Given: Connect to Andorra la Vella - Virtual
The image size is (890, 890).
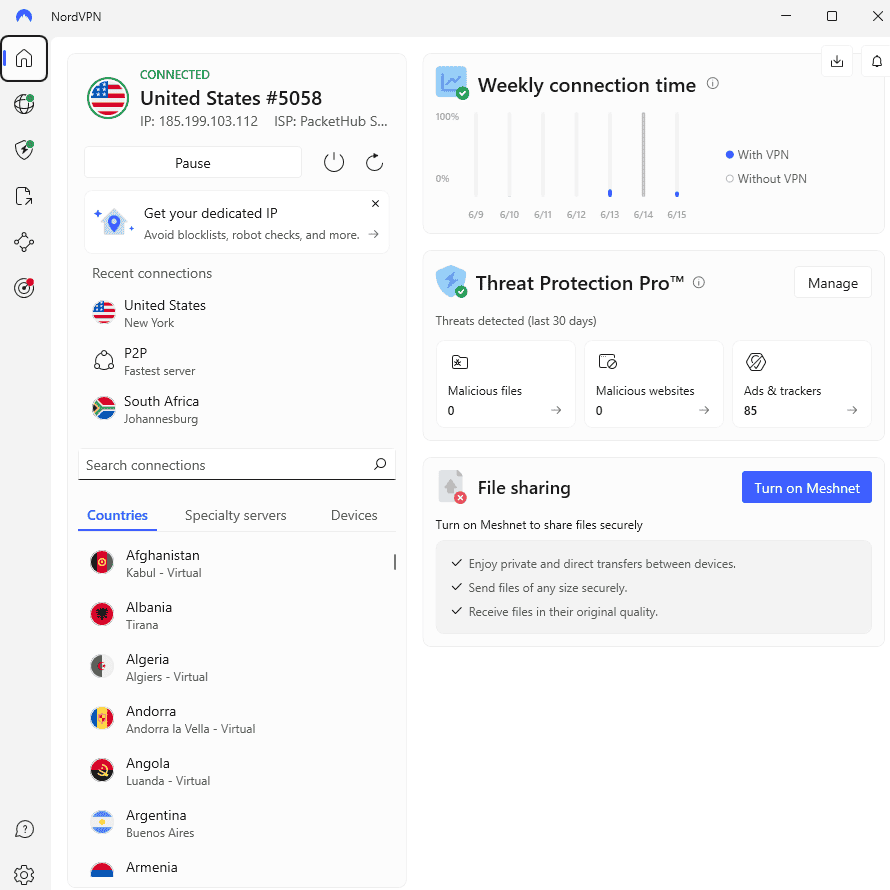Looking at the screenshot, I should point(237,719).
